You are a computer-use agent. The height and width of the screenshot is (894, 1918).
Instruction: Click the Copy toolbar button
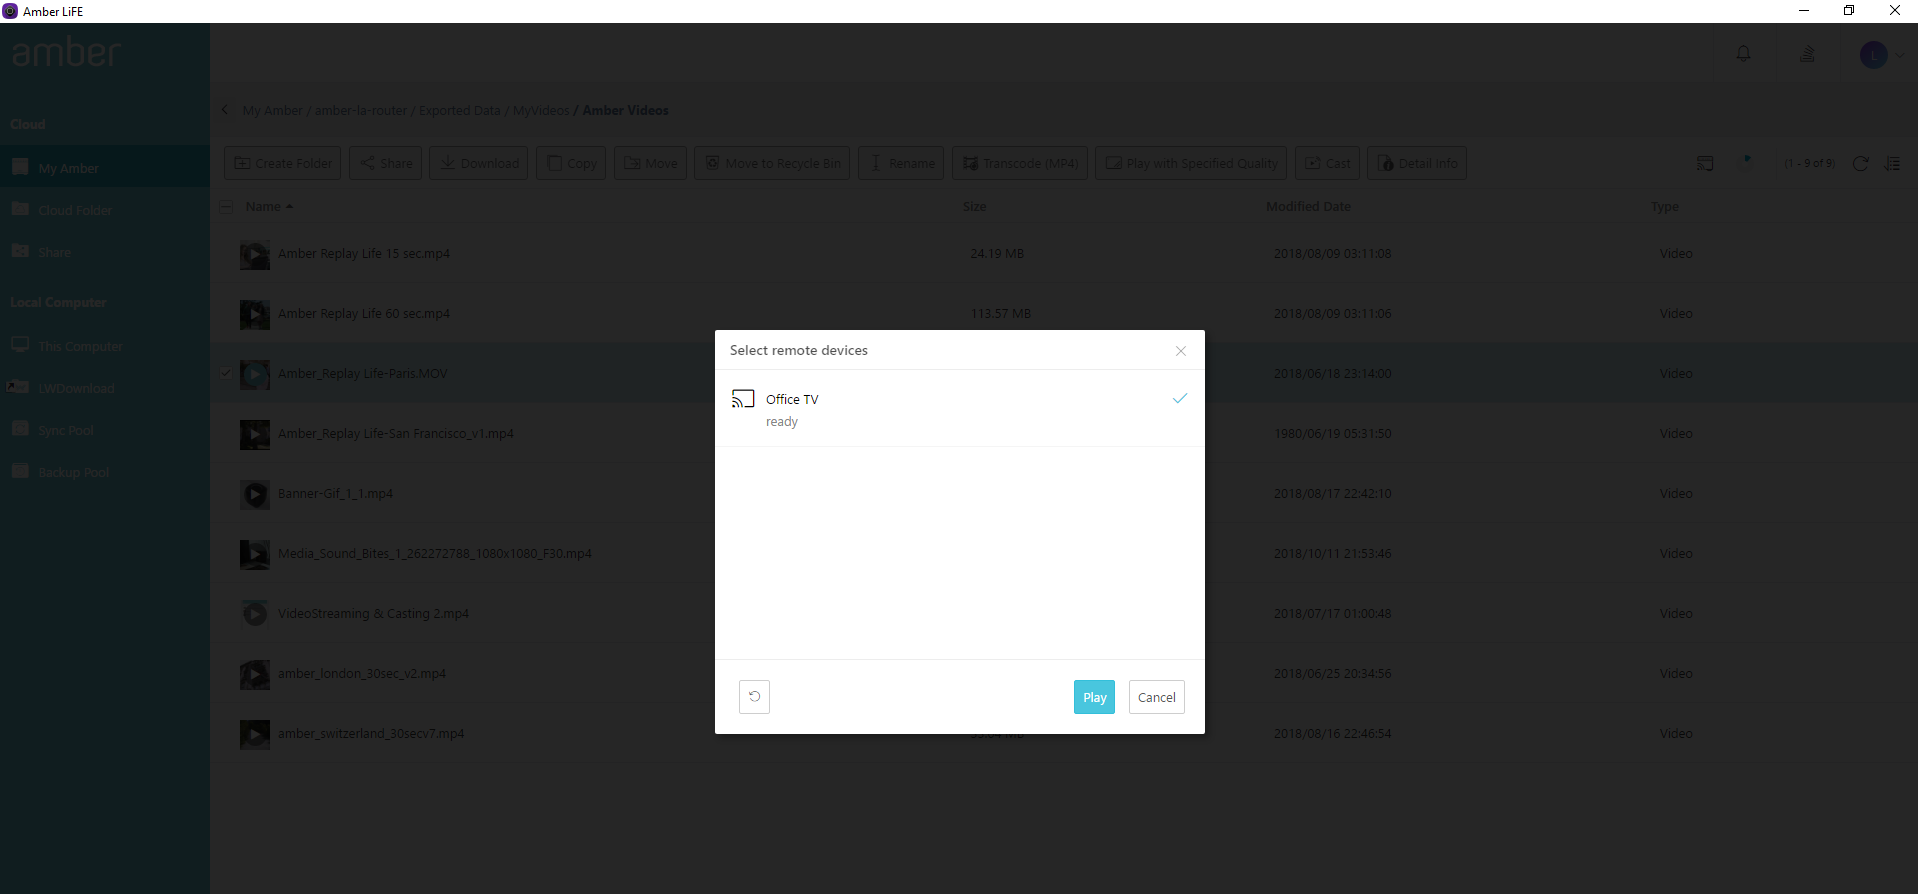(x=571, y=163)
